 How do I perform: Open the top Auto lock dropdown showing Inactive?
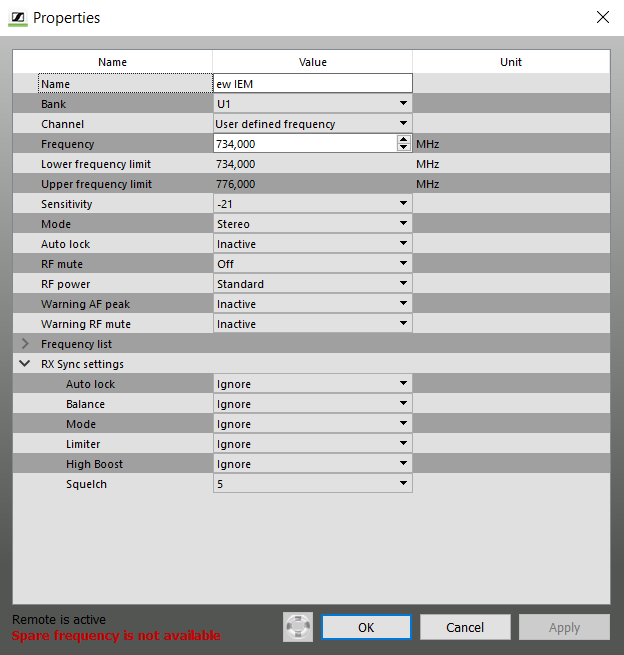tap(312, 244)
